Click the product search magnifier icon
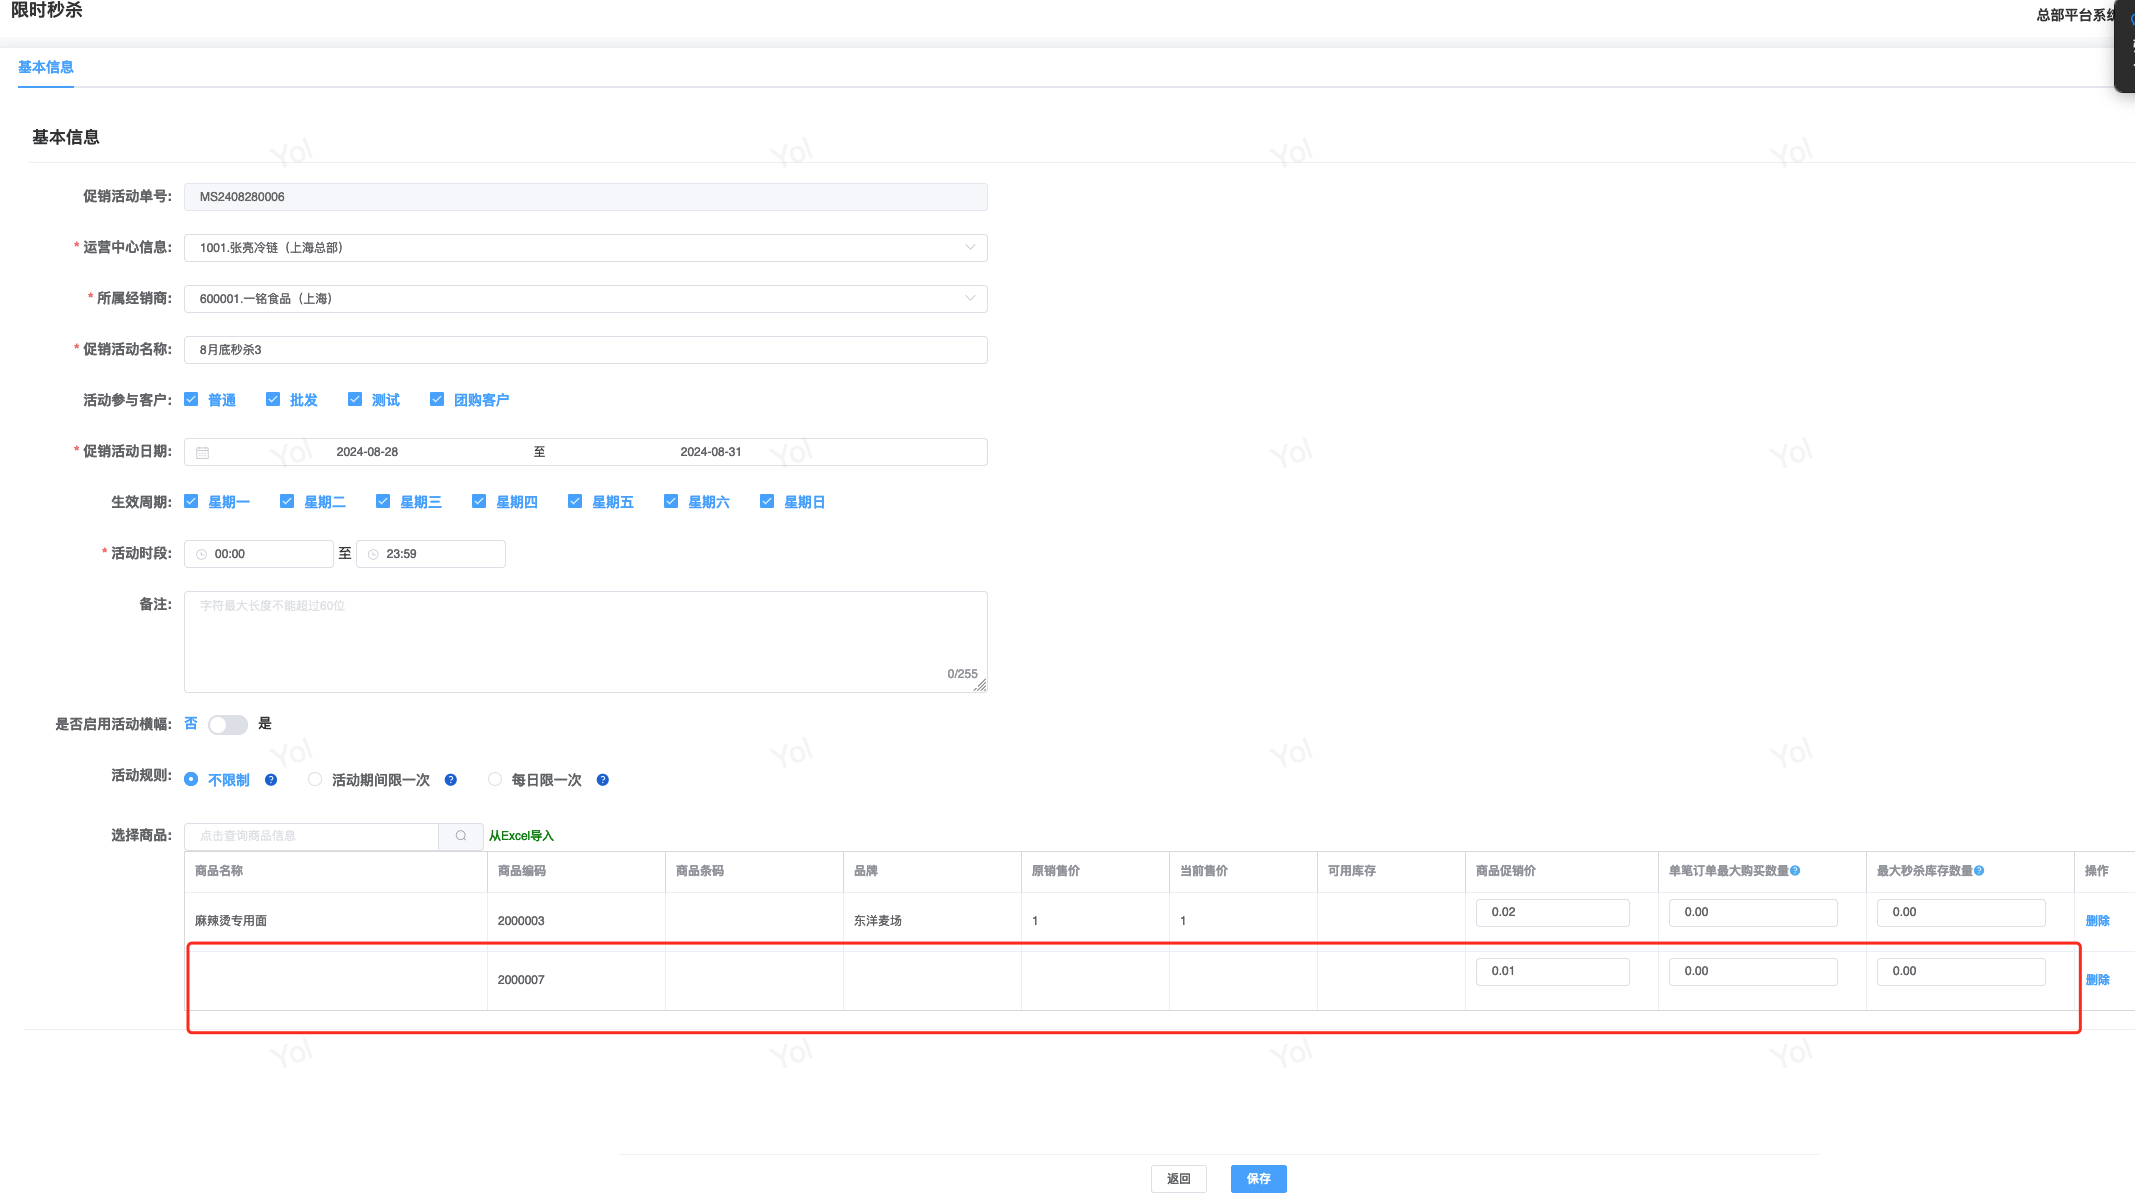This screenshot has height=1197, width=2135. [461, 836]
